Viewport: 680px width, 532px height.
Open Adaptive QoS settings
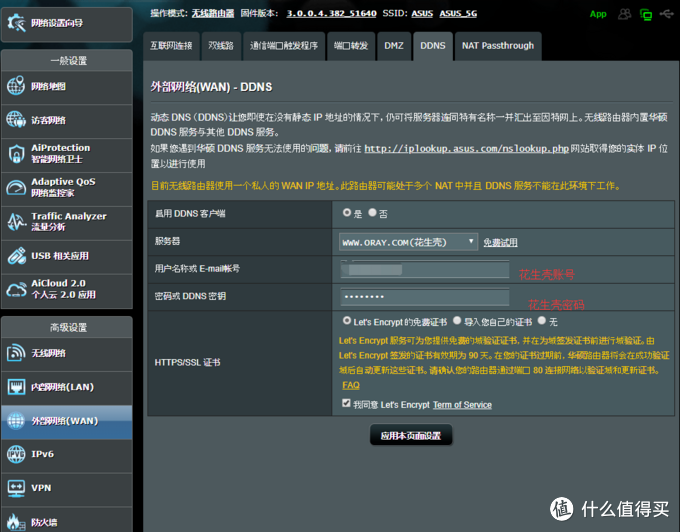pos(66,187)
